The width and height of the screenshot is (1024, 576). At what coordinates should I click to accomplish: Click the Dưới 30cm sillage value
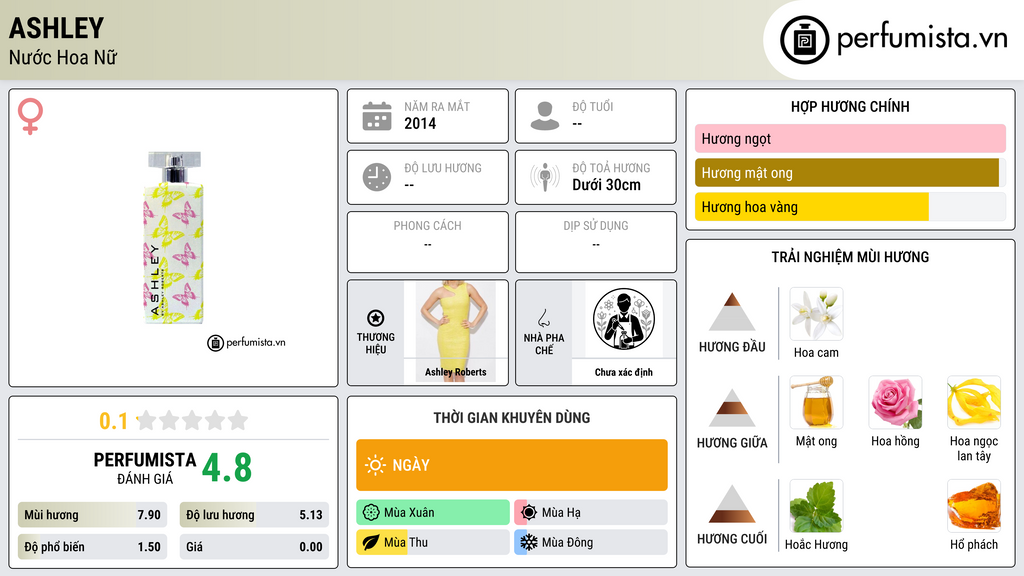(607, 185)
